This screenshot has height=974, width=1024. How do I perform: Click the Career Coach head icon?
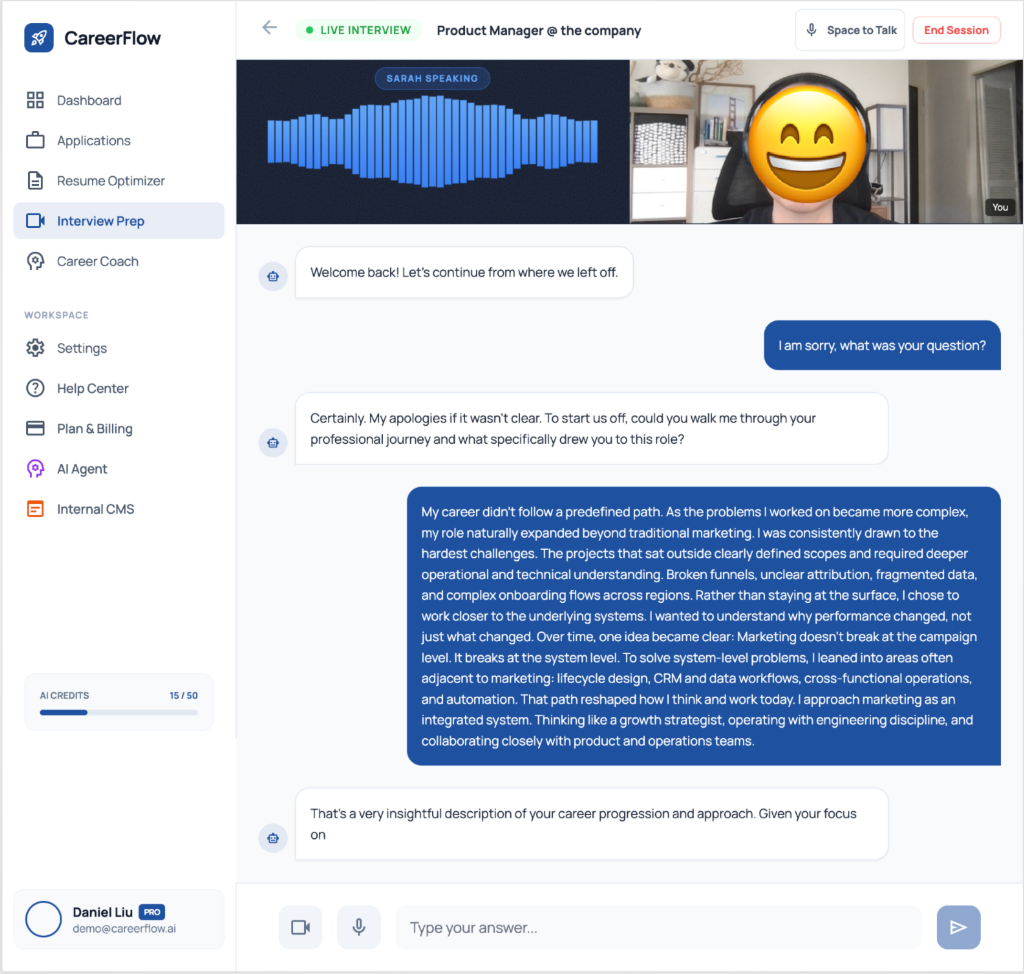pyautogui.click(x=36, y=261)
